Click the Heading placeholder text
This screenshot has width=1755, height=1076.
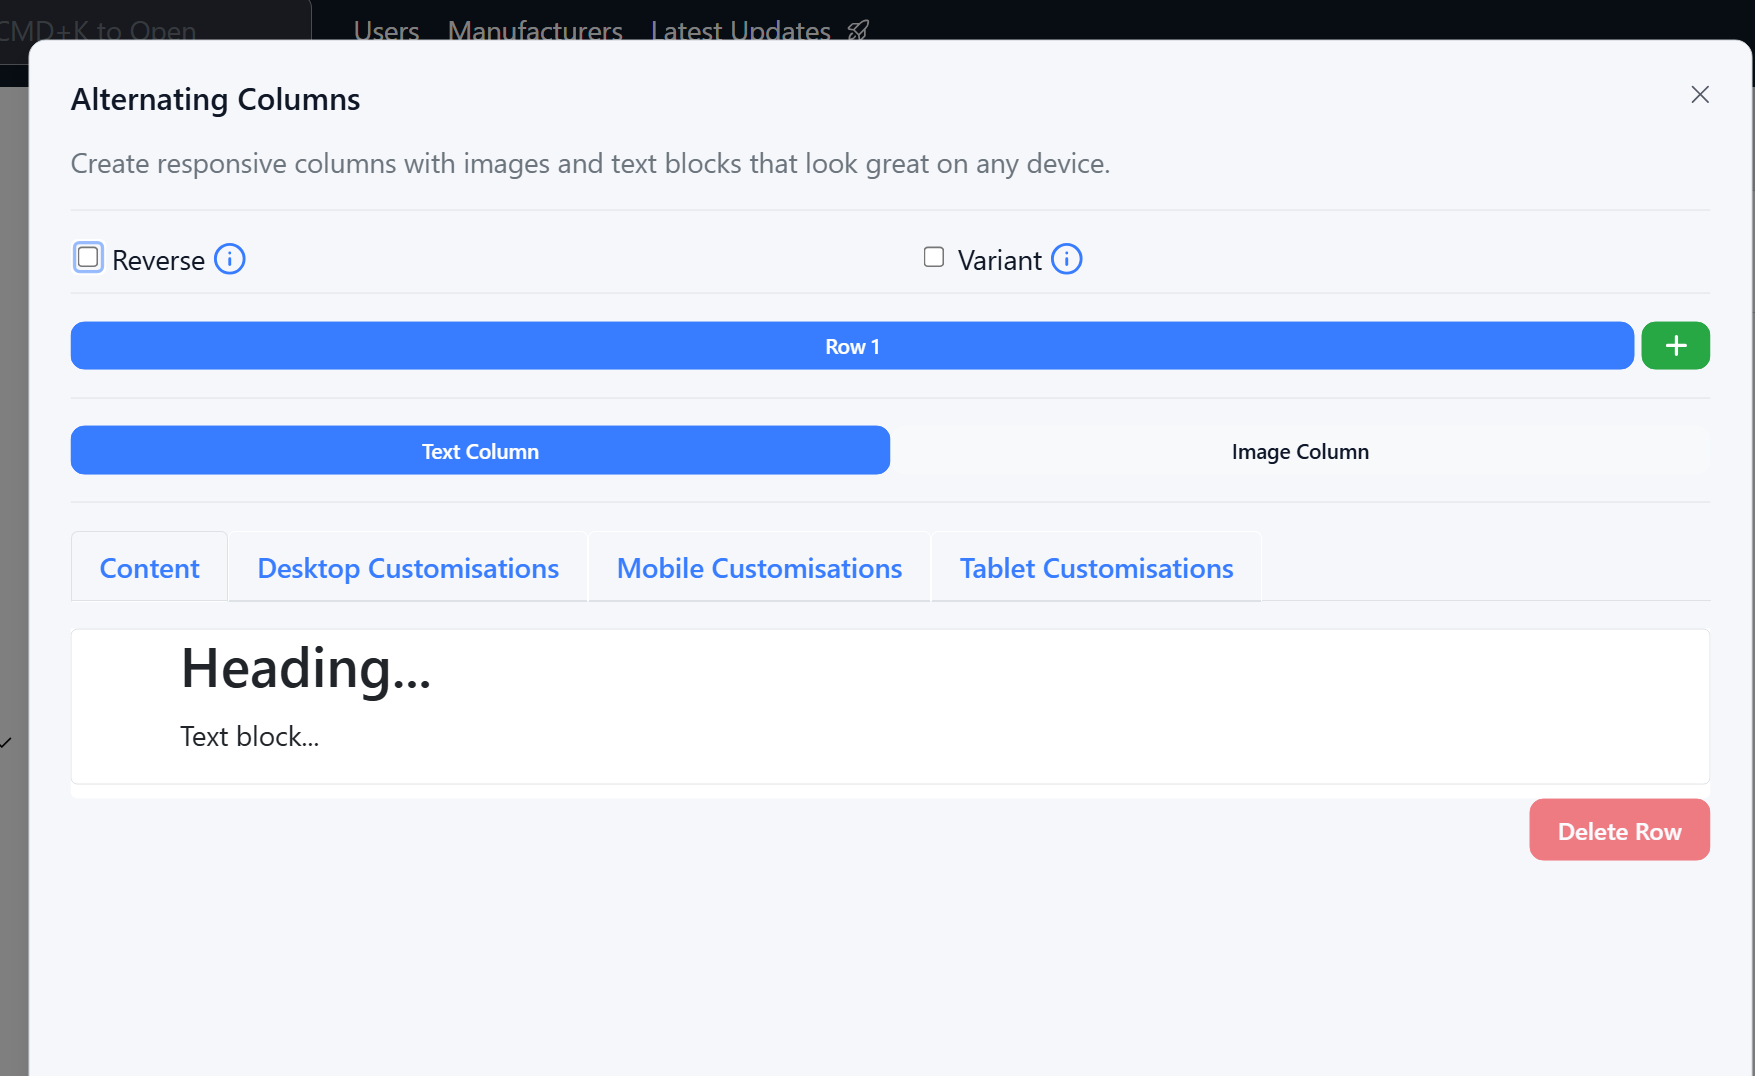[x=306, y=669]
